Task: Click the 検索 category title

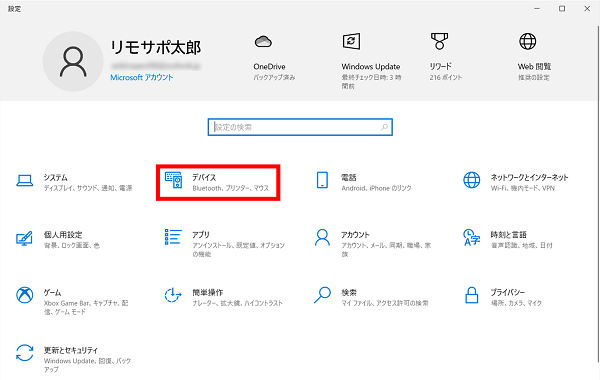Action: point(349,292)
